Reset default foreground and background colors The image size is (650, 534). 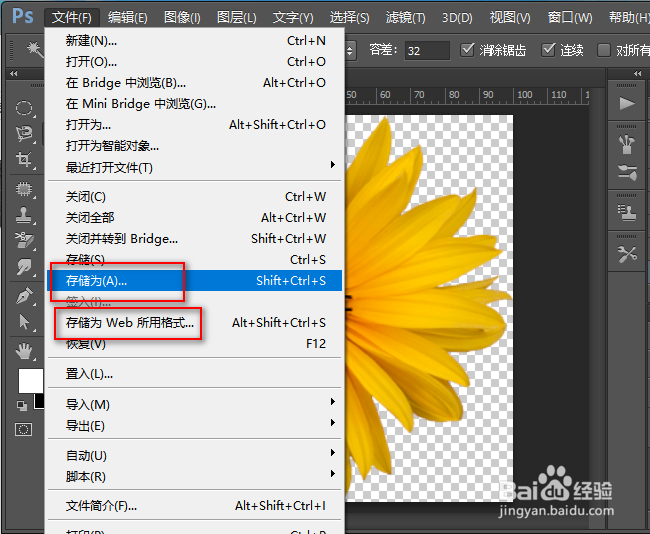tap(22, 405)
